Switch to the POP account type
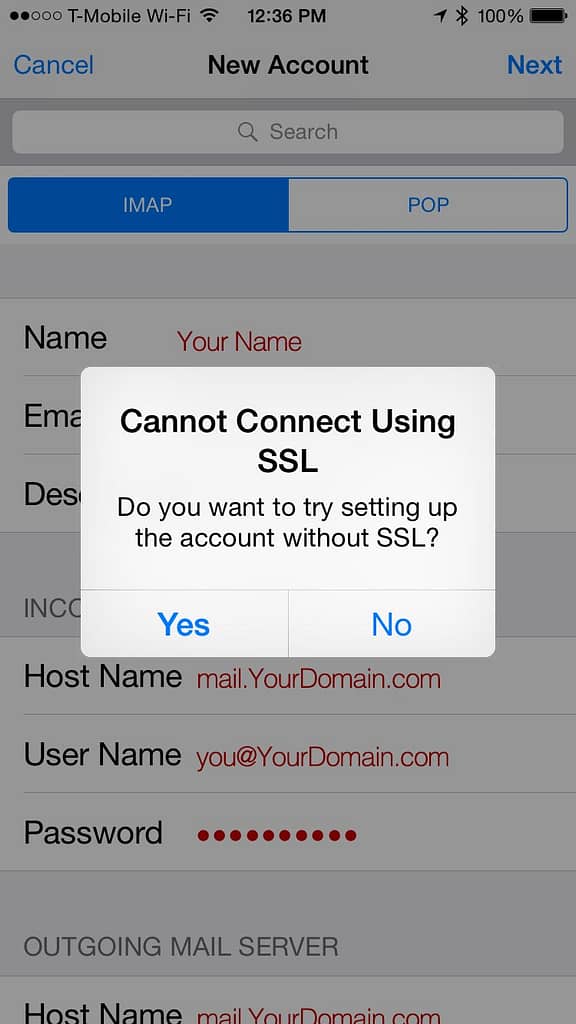This screenshot has width=576, height=1024. (428, 205)
